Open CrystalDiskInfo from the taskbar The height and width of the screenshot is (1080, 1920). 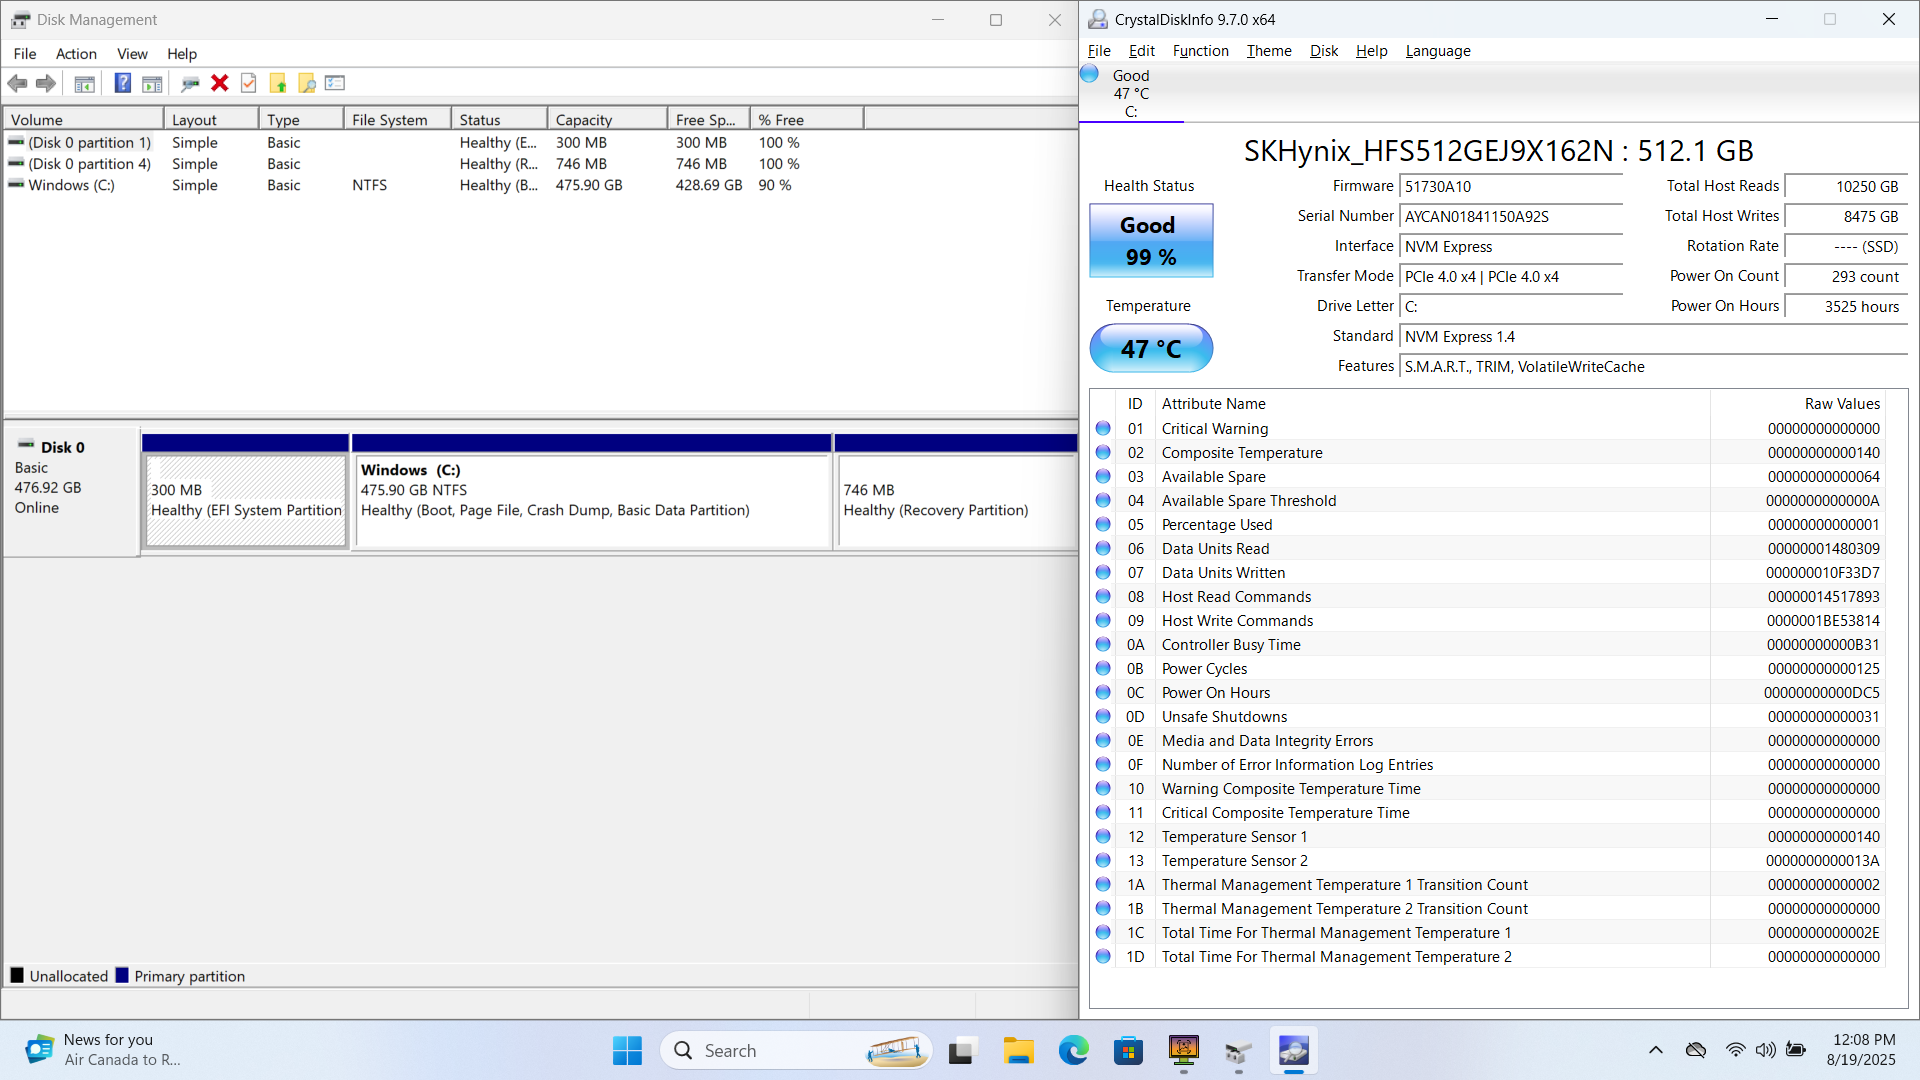point(1293,1051)
